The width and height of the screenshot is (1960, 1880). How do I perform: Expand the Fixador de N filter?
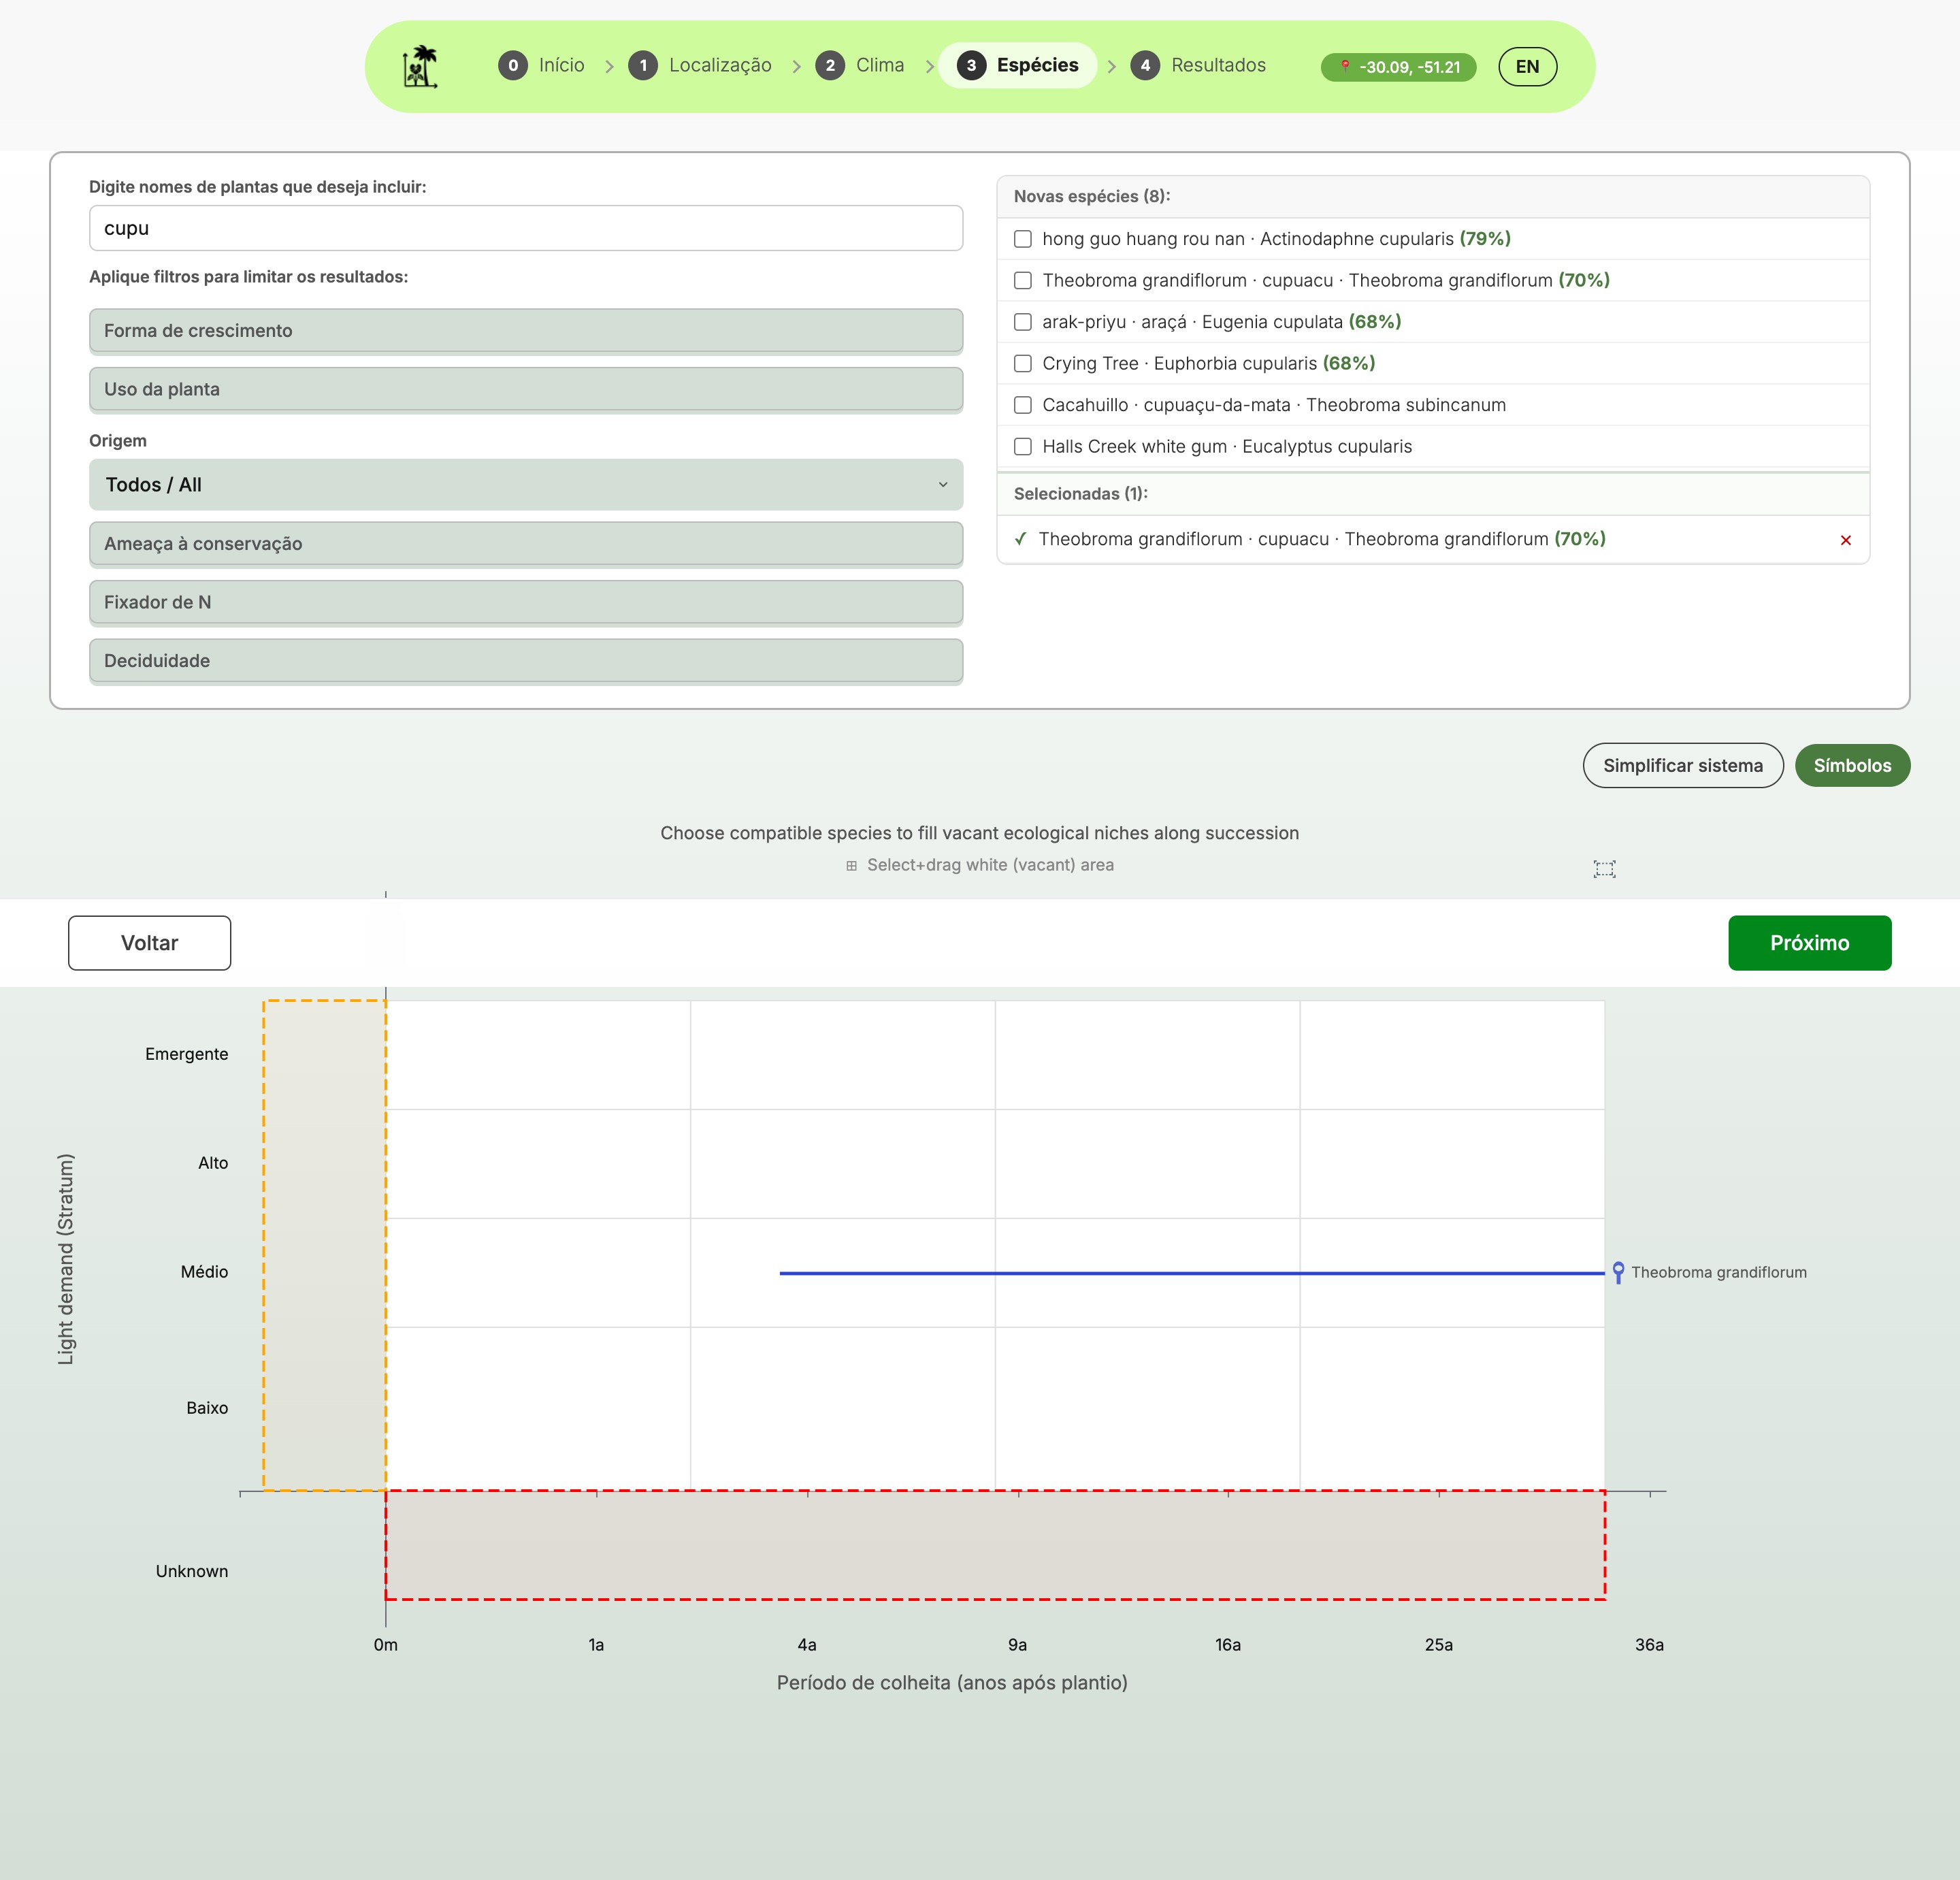526,602
